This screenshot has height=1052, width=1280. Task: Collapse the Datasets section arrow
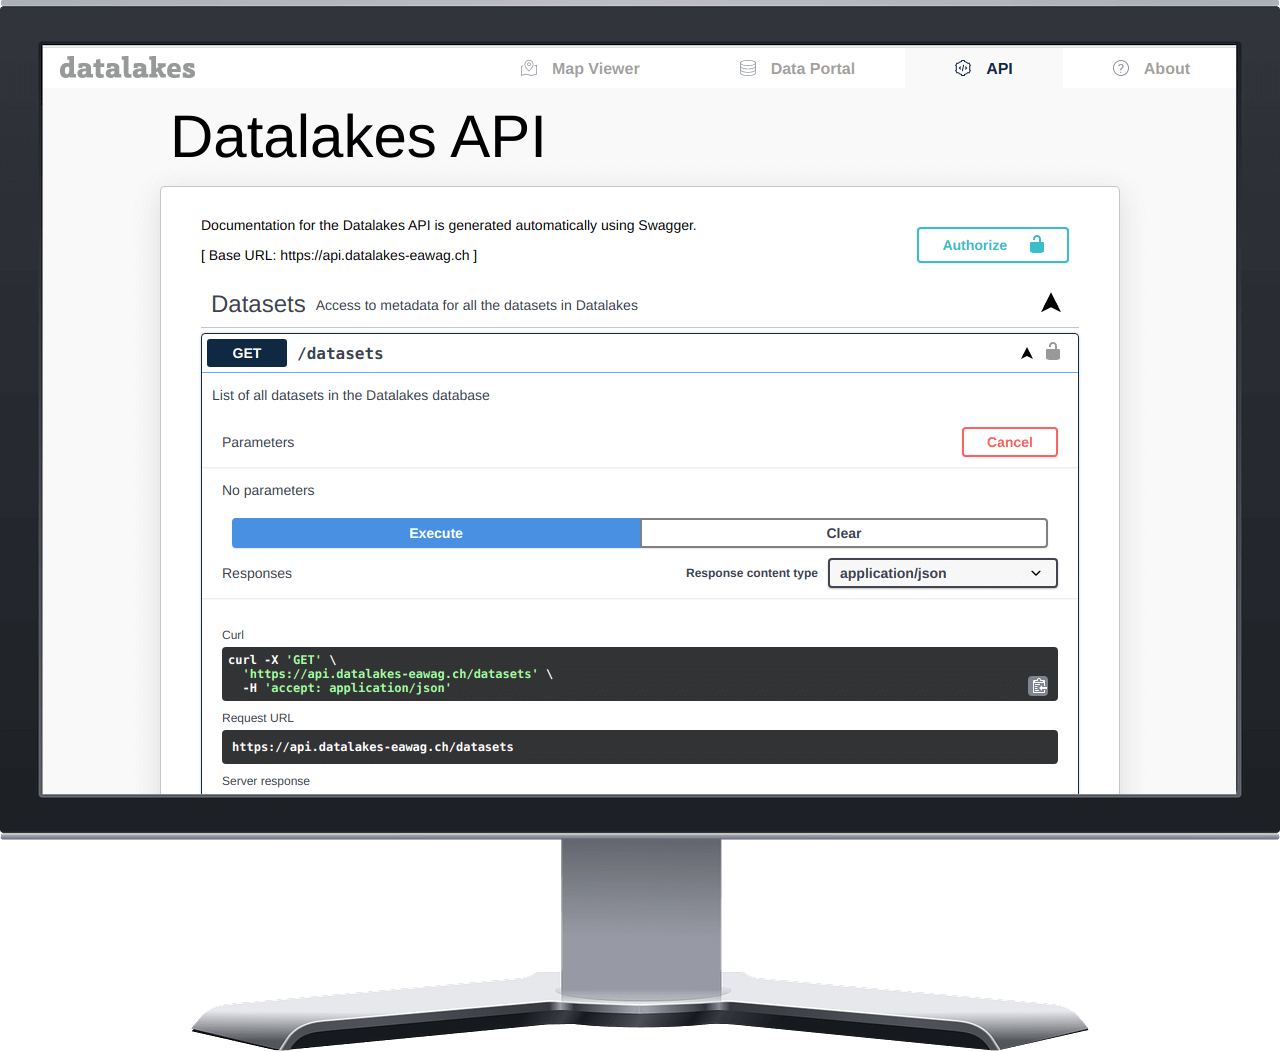(1050, 303)
